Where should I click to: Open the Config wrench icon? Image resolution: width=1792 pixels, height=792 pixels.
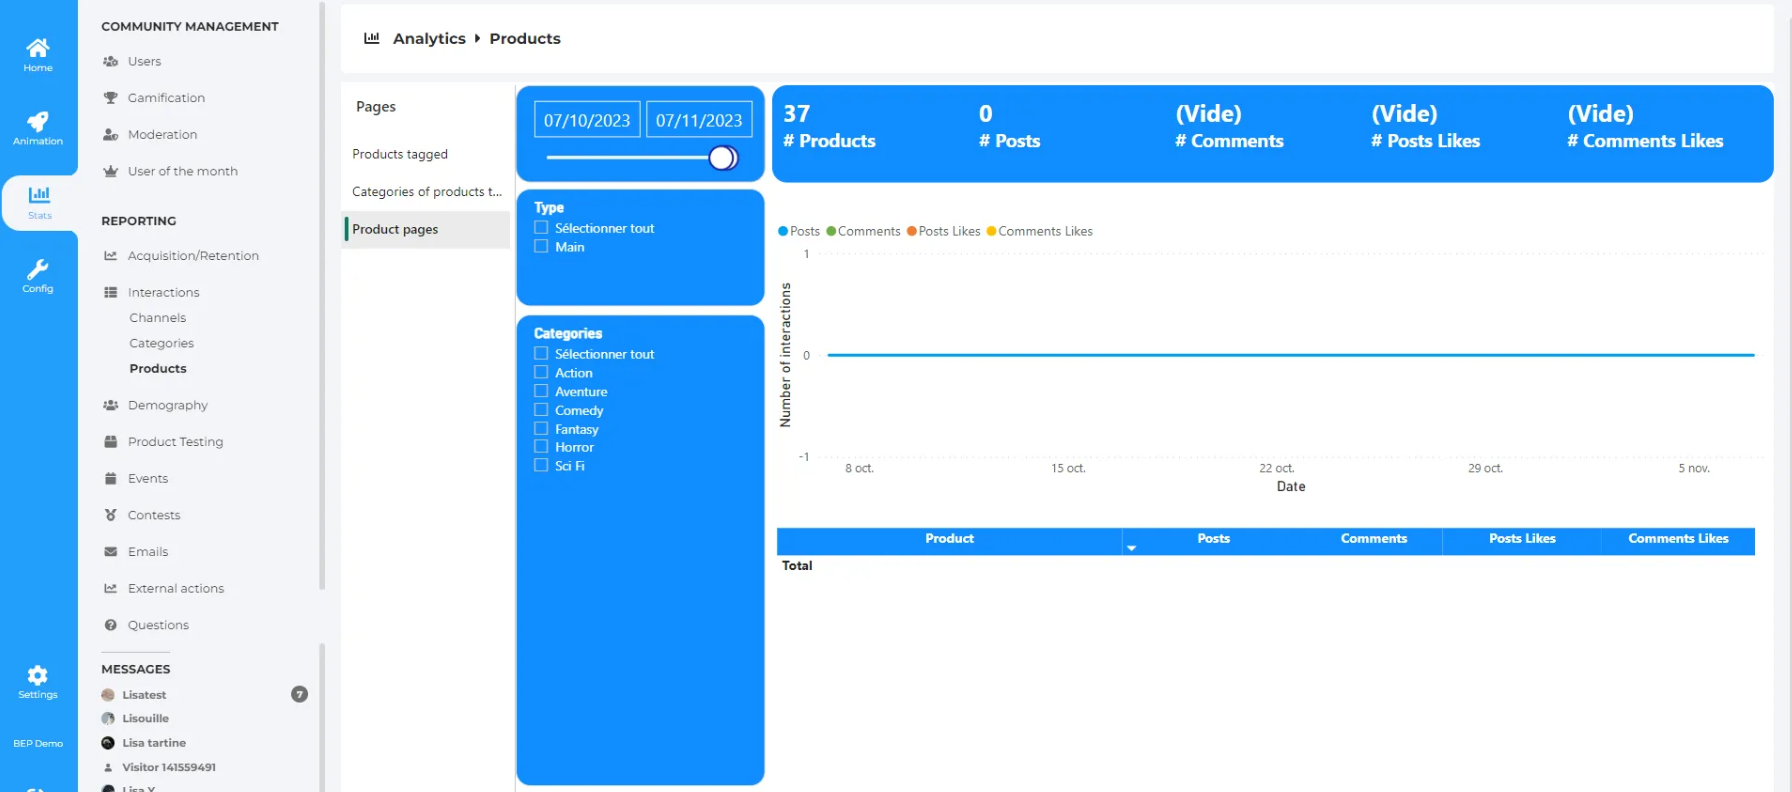point(38,271)
